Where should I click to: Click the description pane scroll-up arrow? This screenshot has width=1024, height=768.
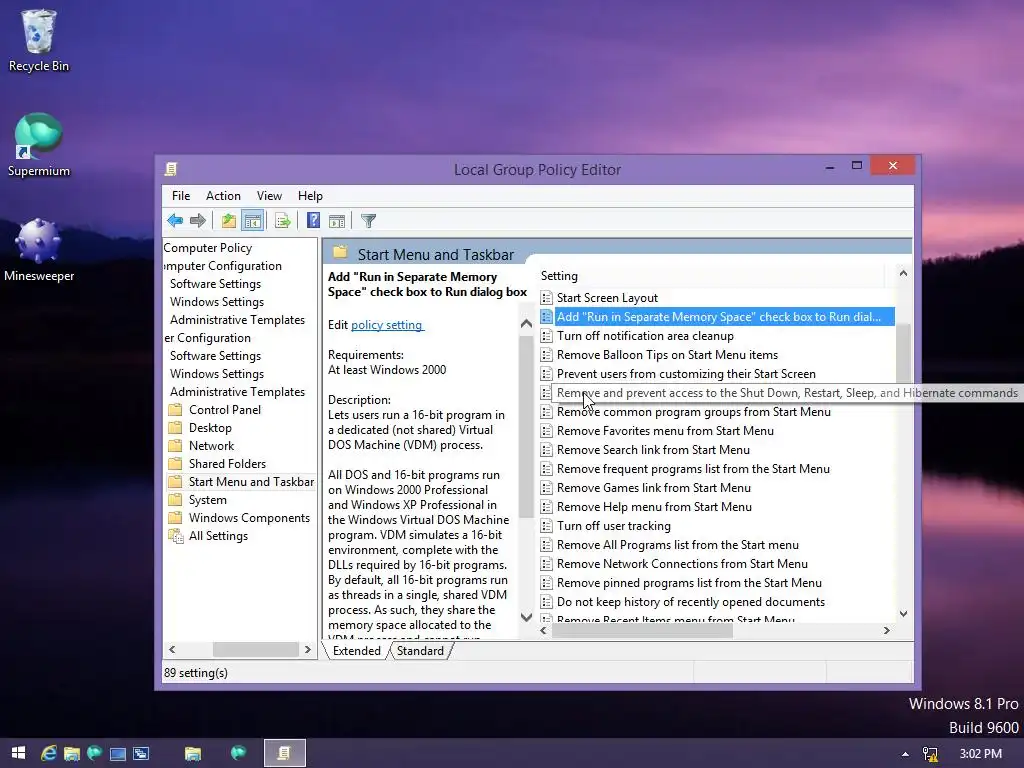(x=526, y=323)
